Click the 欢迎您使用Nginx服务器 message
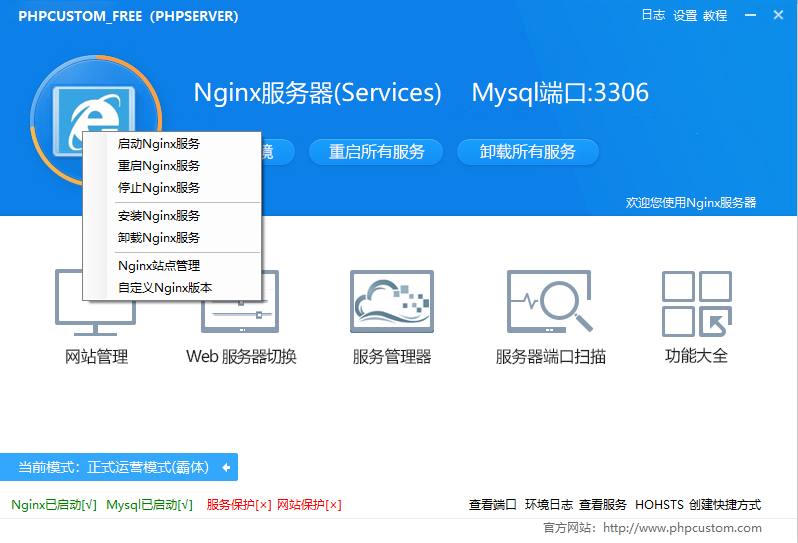 click(691, 203)
